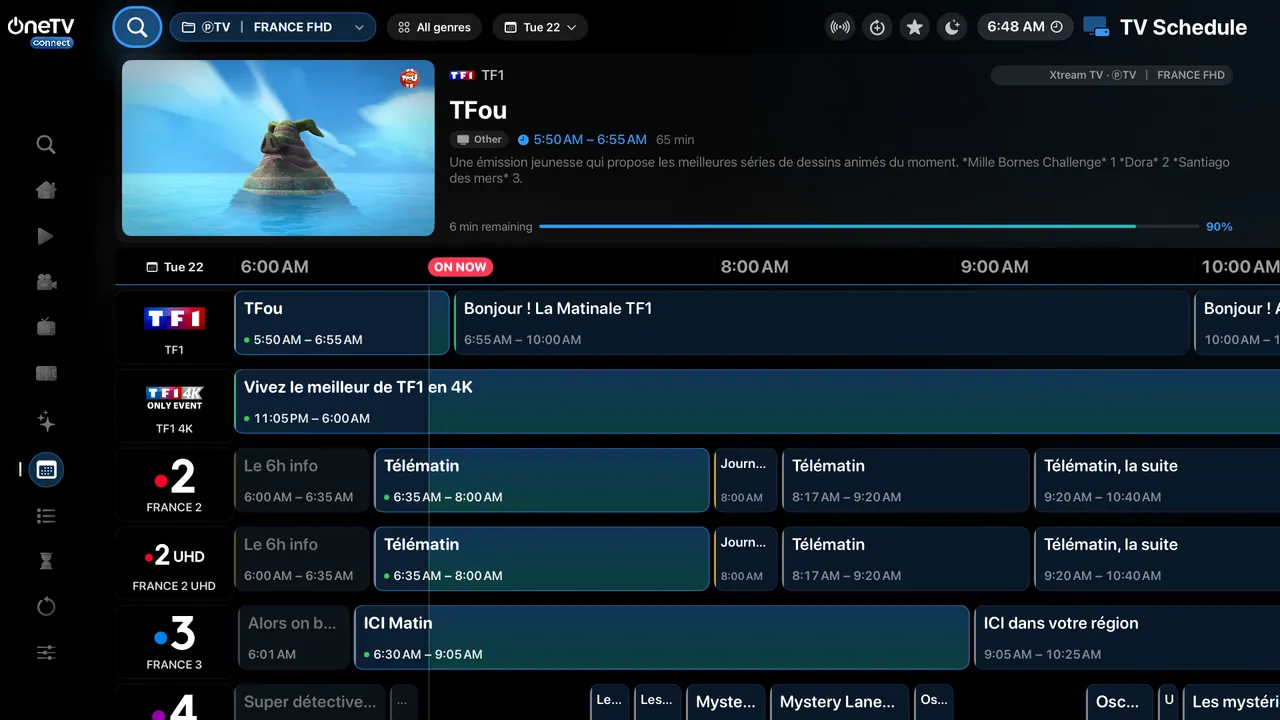1280x720 pixels.
Task: Click the TFou preview thumbnail
Action: (278, 148)
